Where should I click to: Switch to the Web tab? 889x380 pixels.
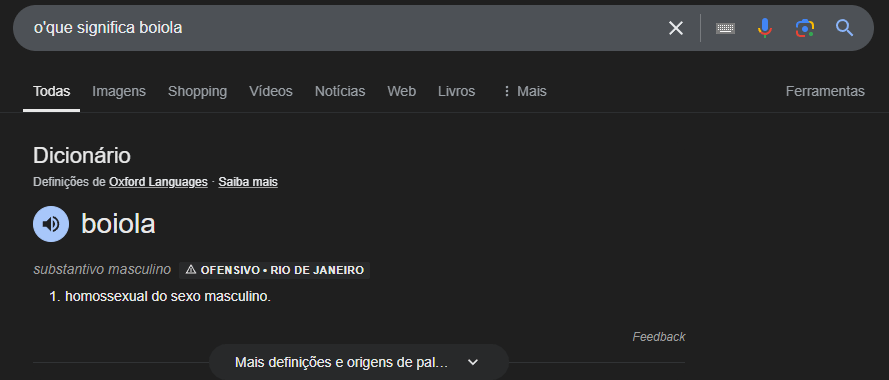(x=401, y=91)
